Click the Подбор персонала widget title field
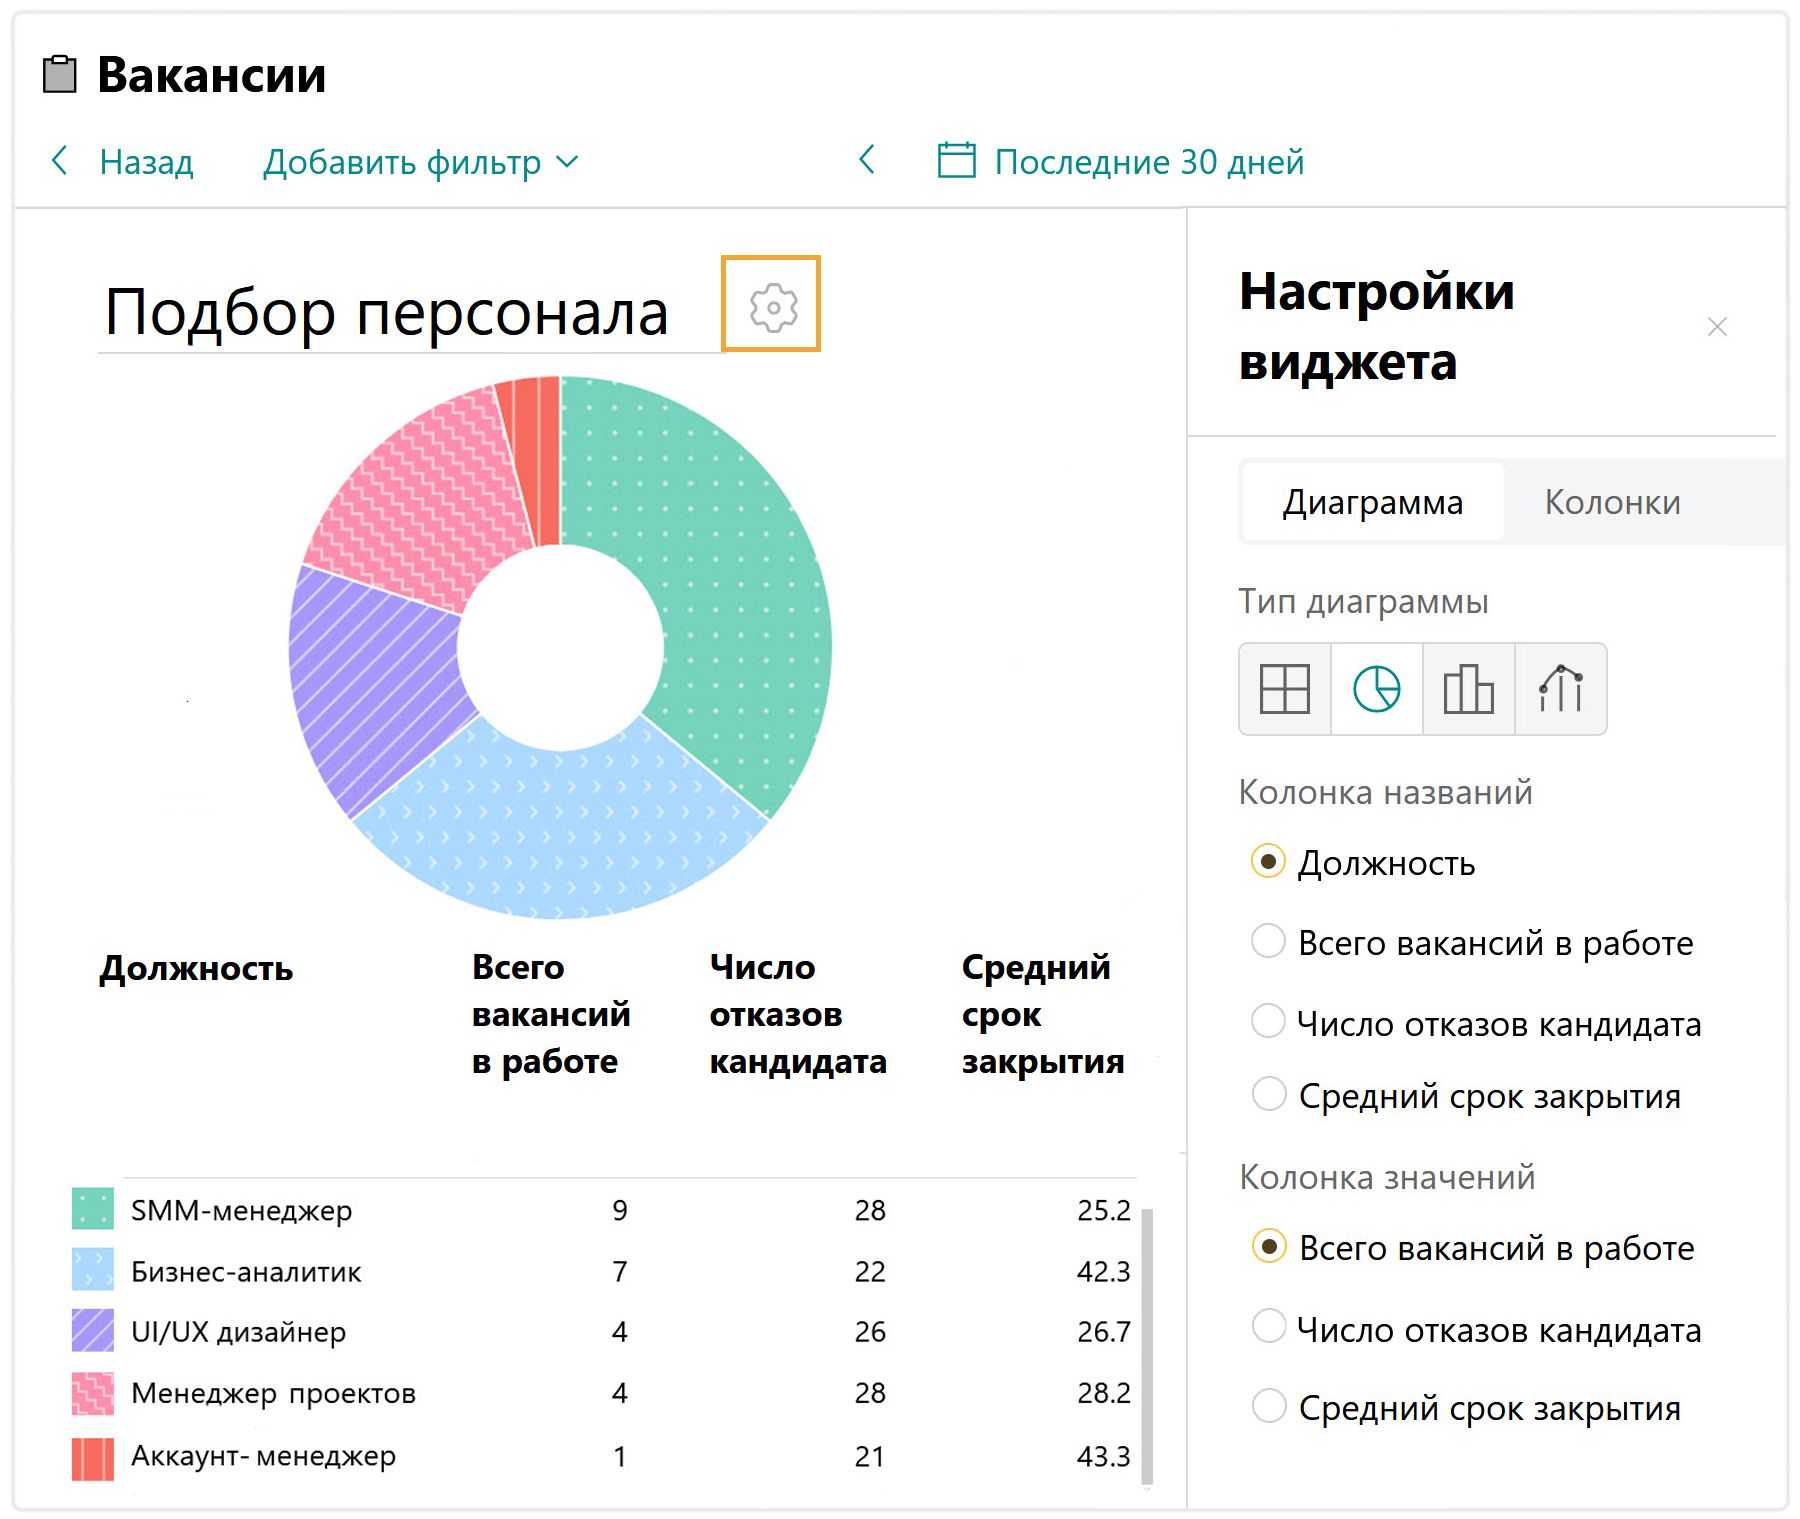 click(387, 313)
